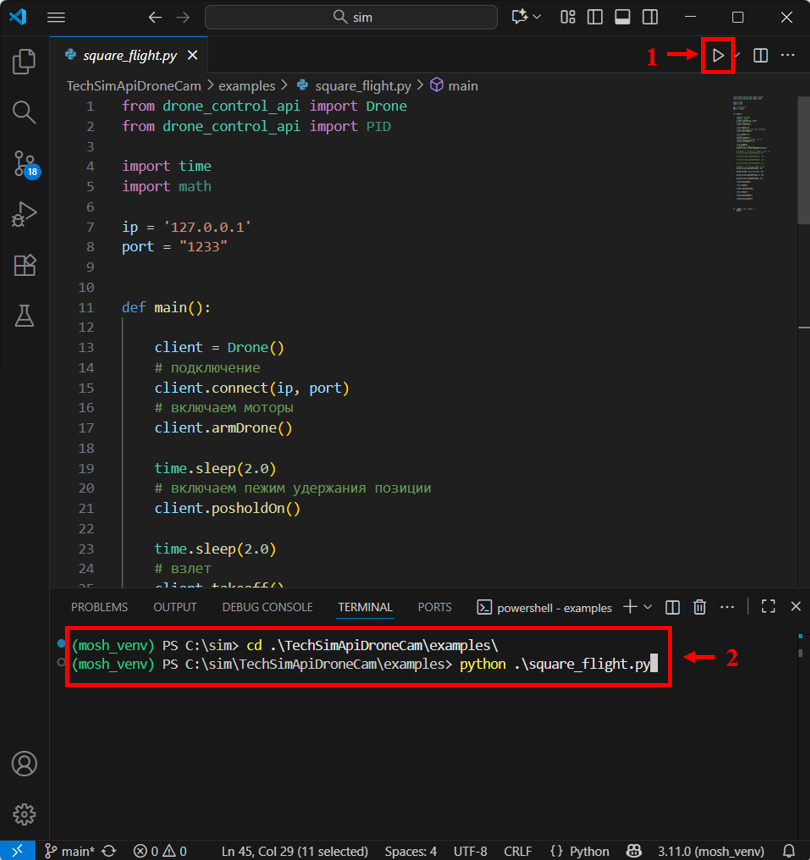Open the Testing flask view
This screenshot has height=860, width=810.
[24, 316]
